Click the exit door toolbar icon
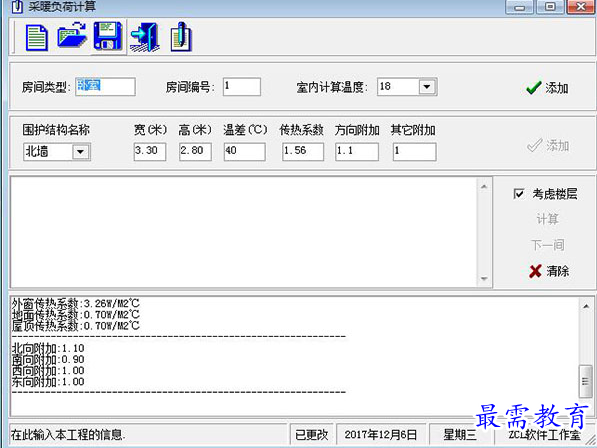This screenshot has height=448, width=597. coord(145,37)
